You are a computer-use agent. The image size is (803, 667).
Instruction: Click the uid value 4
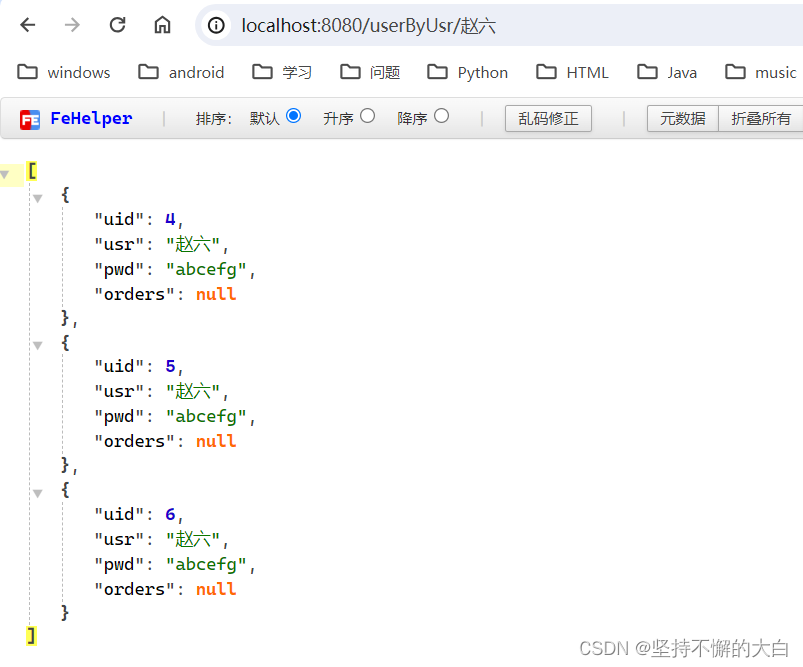pyautogui.click(x=170, y=219)
